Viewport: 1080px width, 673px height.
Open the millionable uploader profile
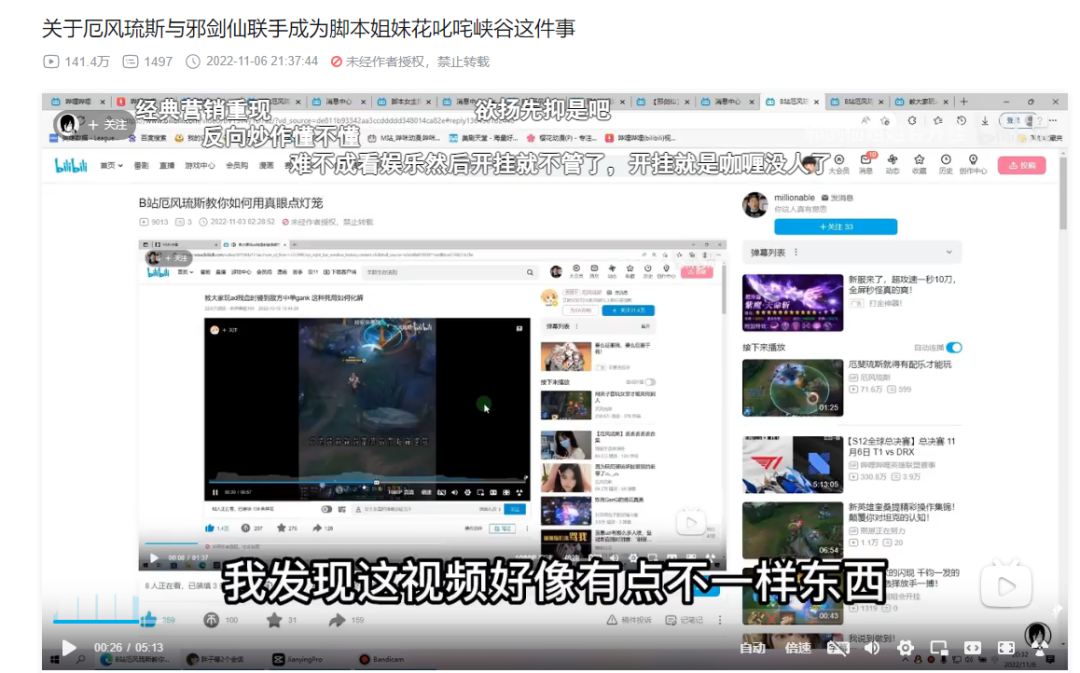pos(794,198)
